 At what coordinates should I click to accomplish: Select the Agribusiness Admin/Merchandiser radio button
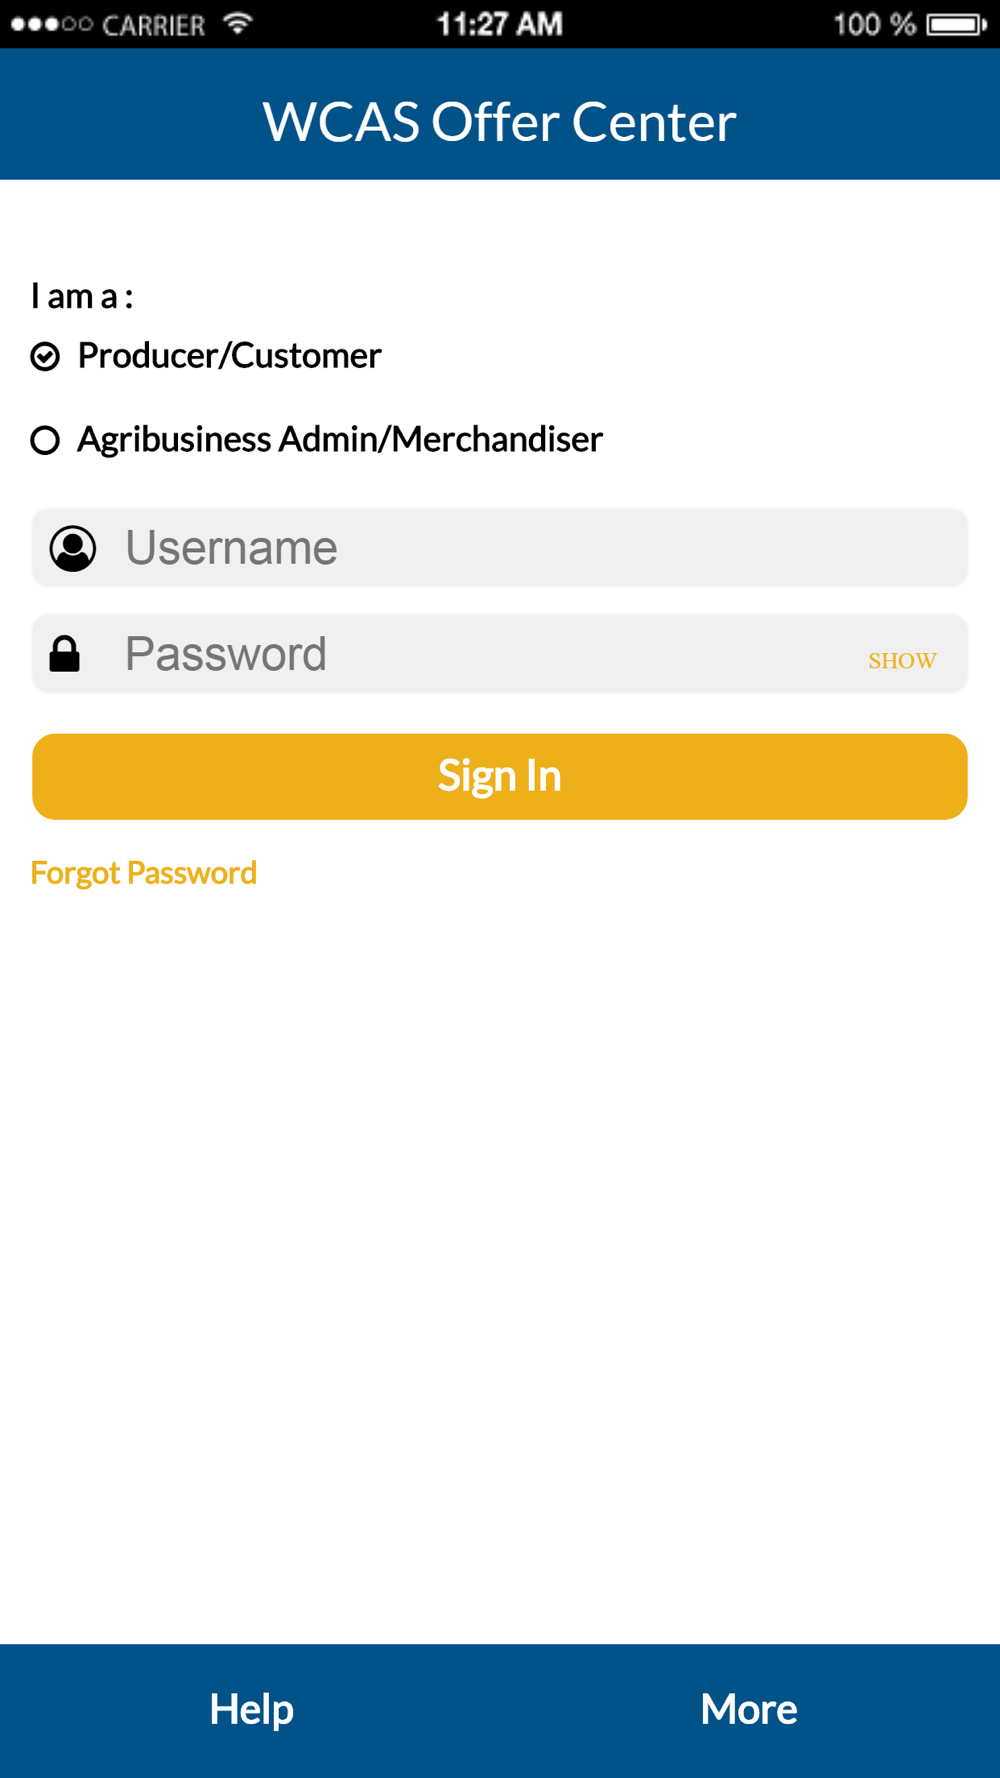[x=45, y=440]
